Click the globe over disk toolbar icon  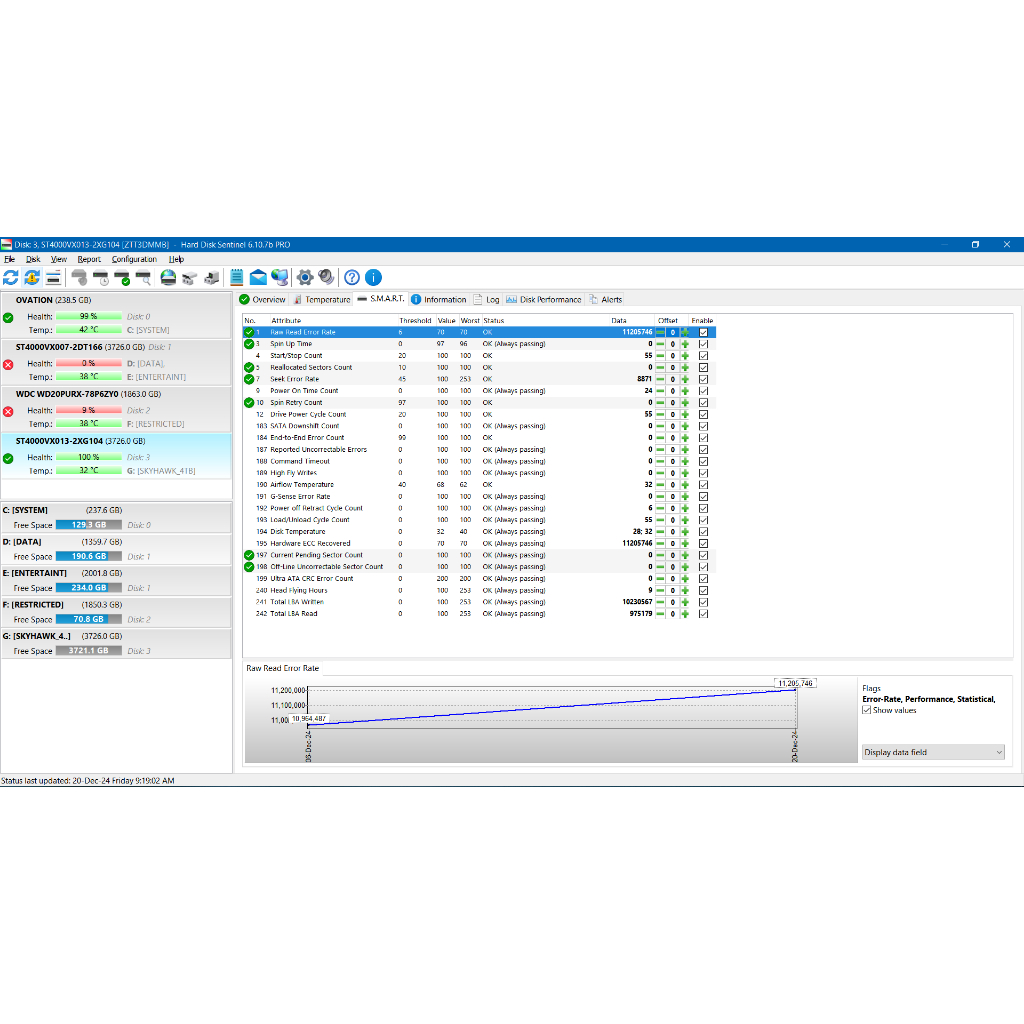click(168, 278)
